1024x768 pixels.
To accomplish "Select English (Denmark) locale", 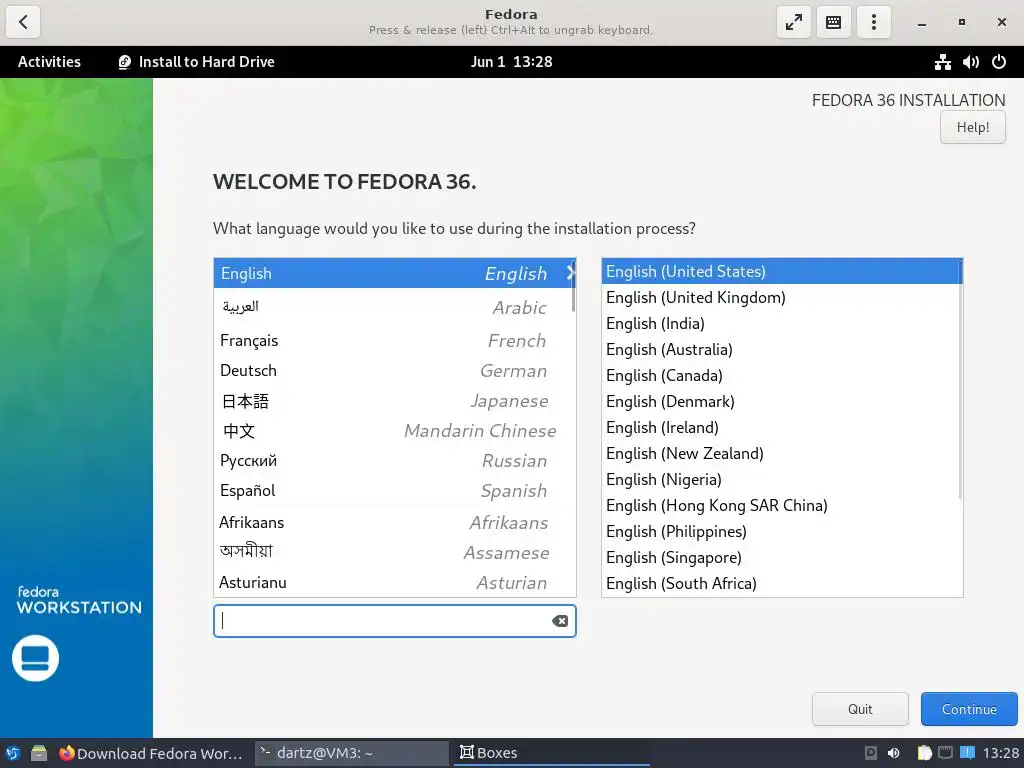I will pos(782,401).
